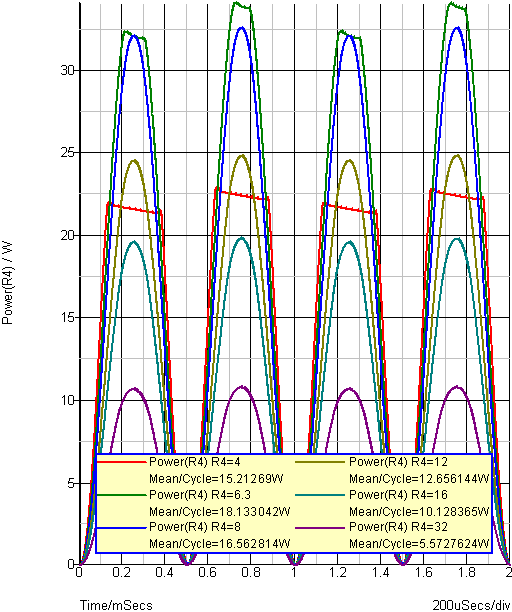Select the Power(R4) R4=6.3 legend label
Screen dimensions: 512x612
[200, 495]
